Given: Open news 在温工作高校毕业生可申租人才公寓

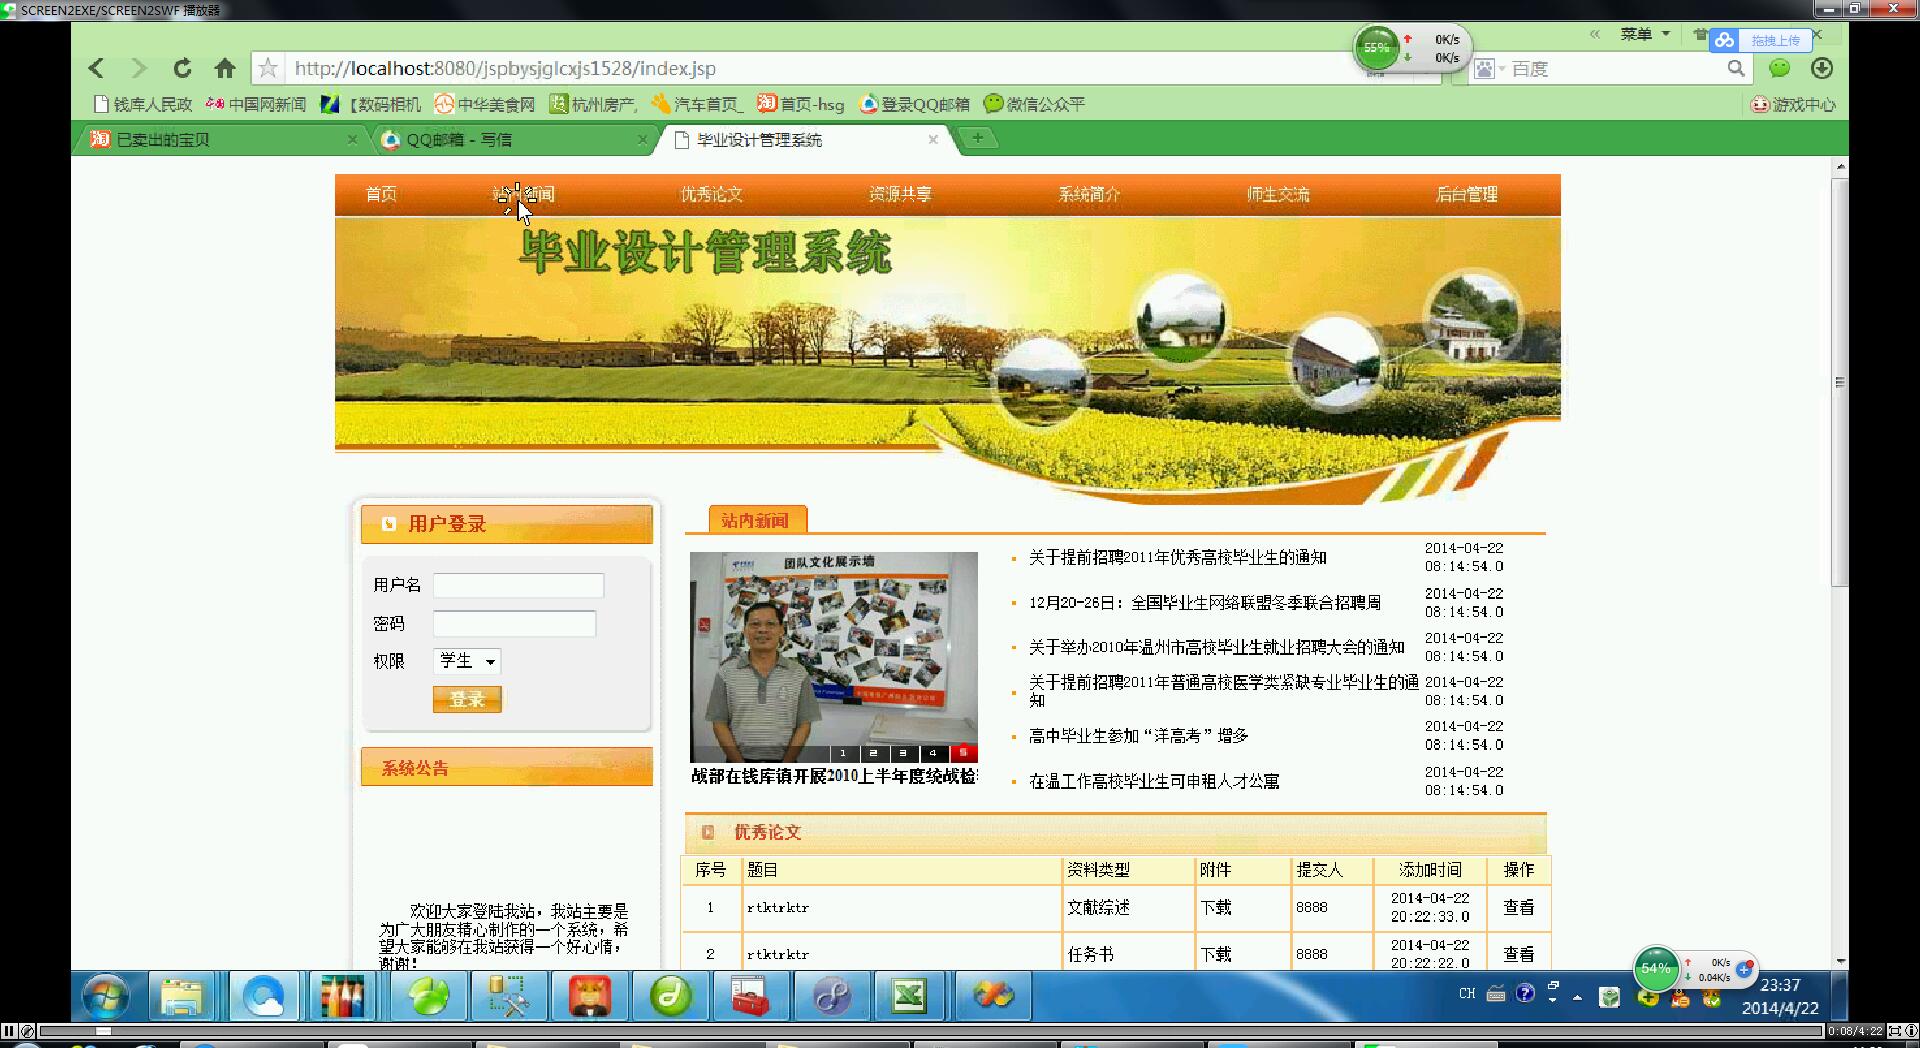Looking at the screenshot, I should 1154,781.
